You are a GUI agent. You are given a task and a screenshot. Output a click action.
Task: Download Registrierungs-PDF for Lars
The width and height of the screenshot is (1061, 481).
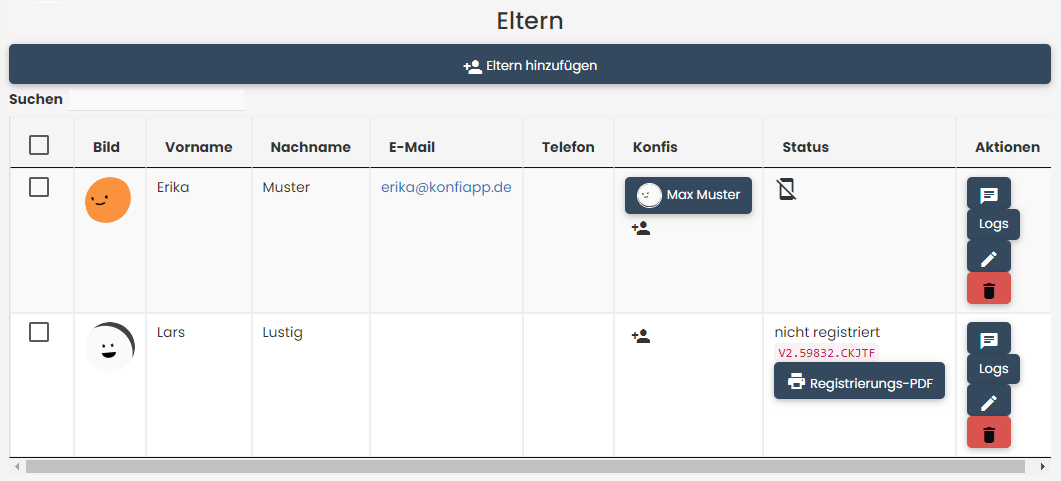(x=859, y=381)
